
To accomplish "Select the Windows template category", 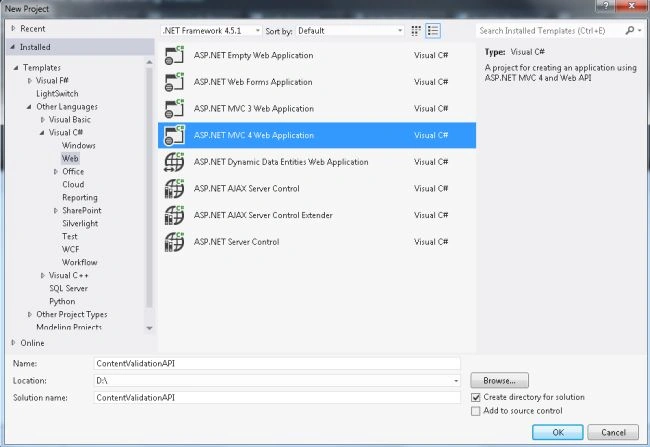I will pos(79,146).
